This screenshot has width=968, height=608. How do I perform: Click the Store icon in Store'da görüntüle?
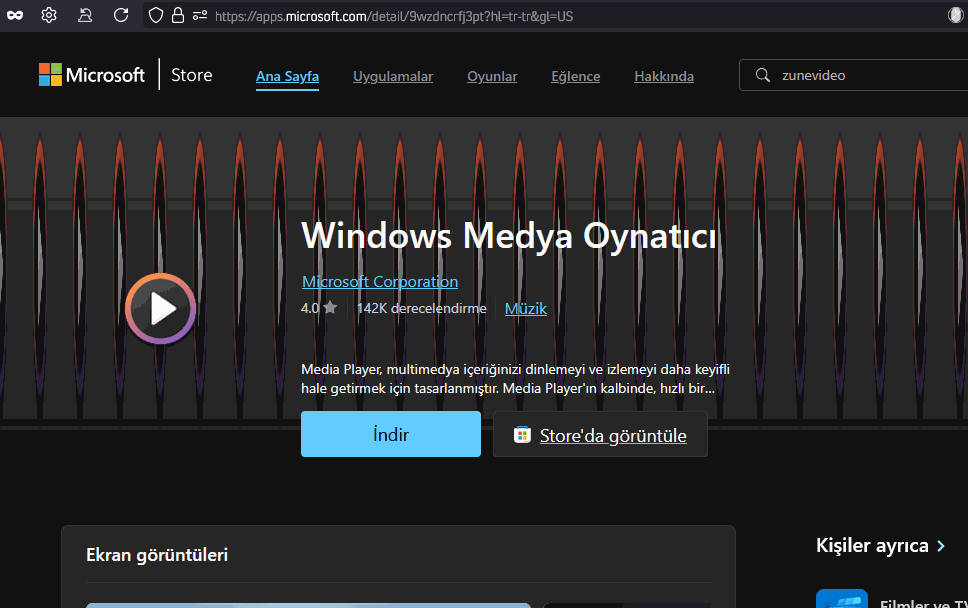click(522, 435)
